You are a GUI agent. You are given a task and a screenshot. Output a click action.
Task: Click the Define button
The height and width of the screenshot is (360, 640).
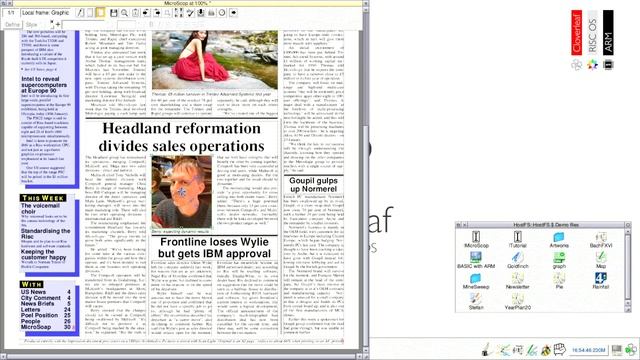pyautogui.click(x=12, y=24)
